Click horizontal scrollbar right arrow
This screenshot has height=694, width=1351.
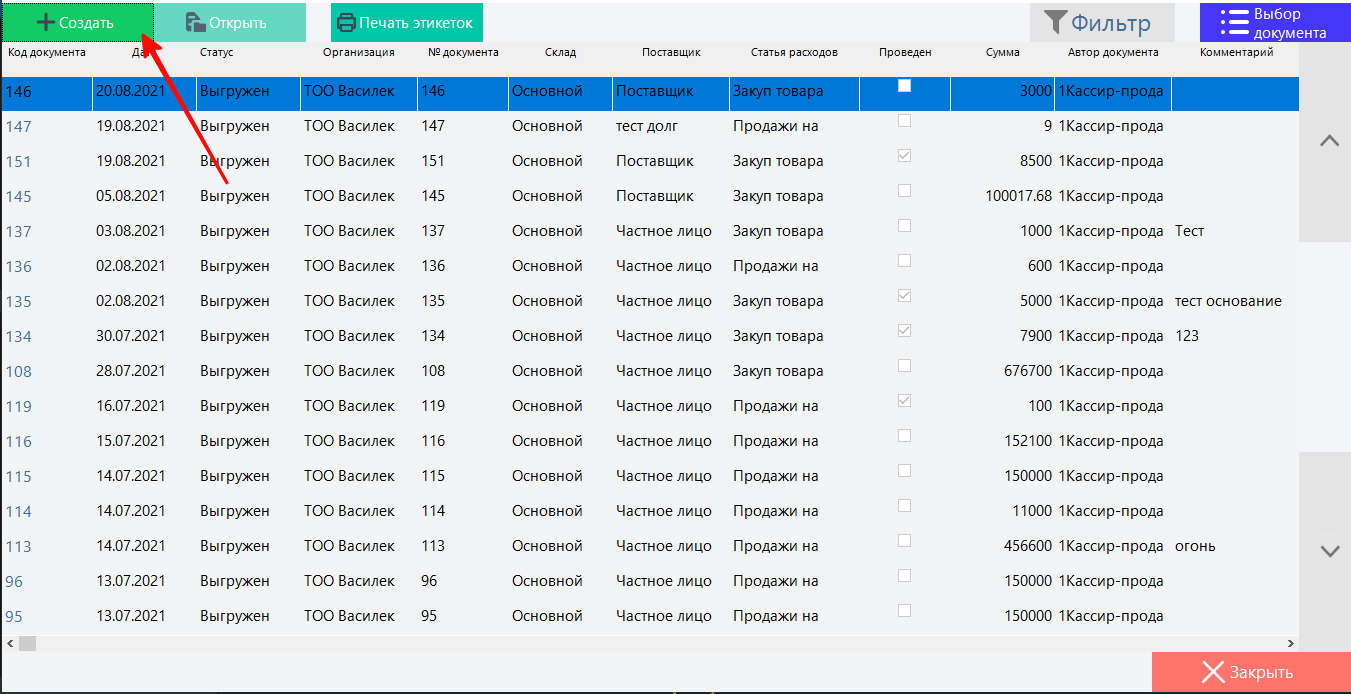coord(1290,644)
